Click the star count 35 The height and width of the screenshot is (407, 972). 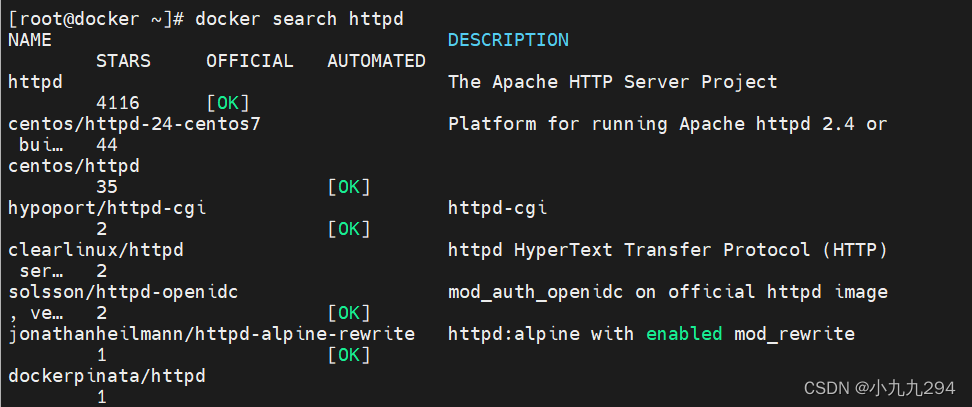point(107,187)
